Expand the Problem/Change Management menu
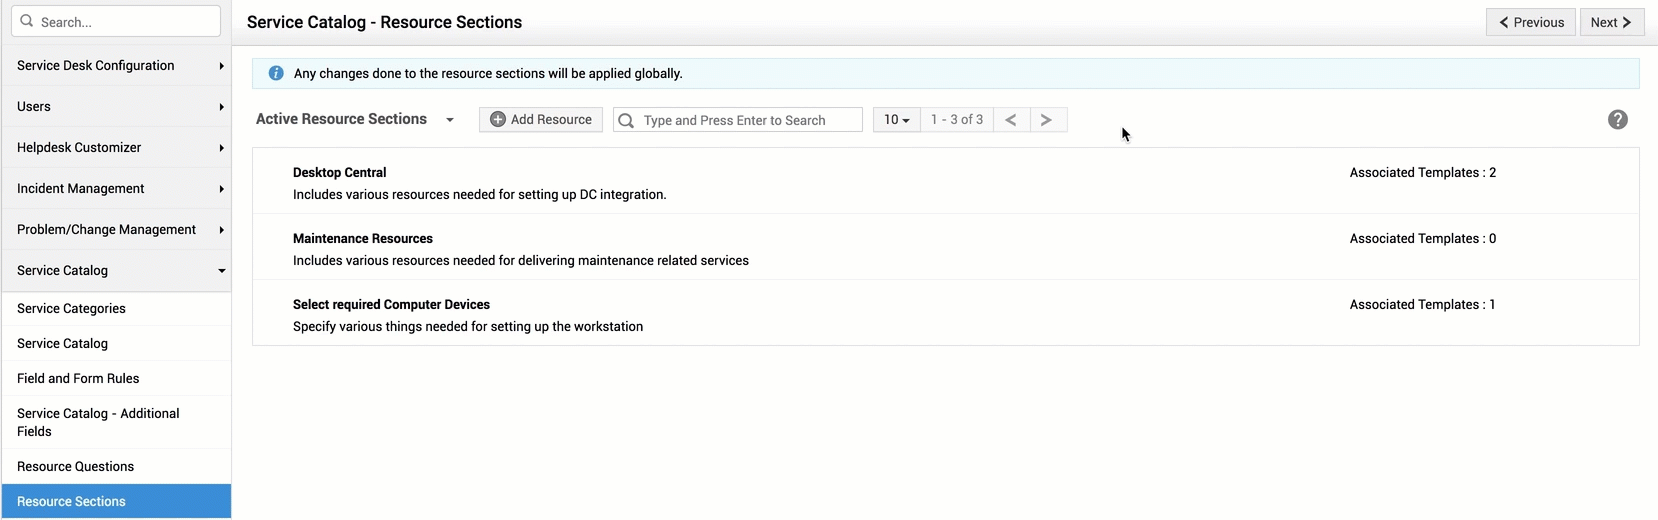 [x=116, y=229]
